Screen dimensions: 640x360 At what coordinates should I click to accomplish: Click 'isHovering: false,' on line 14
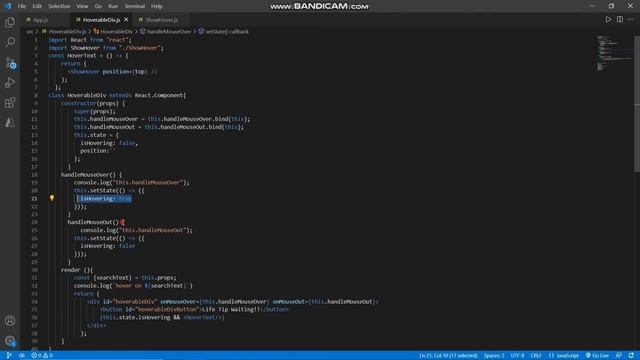point(109,143)
